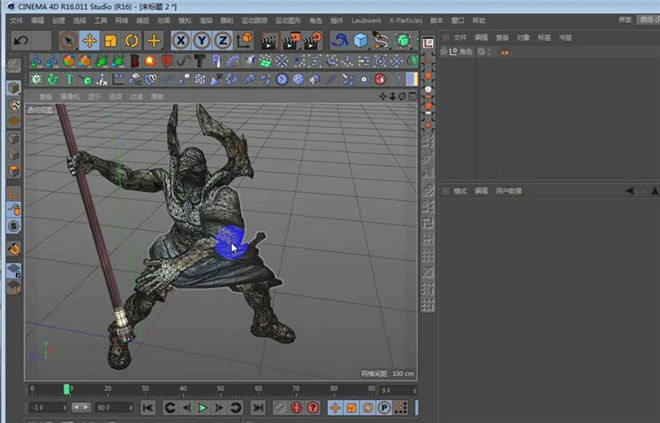Play the animation forward
The image size is (660, 423).
click(x=202, y=407)
